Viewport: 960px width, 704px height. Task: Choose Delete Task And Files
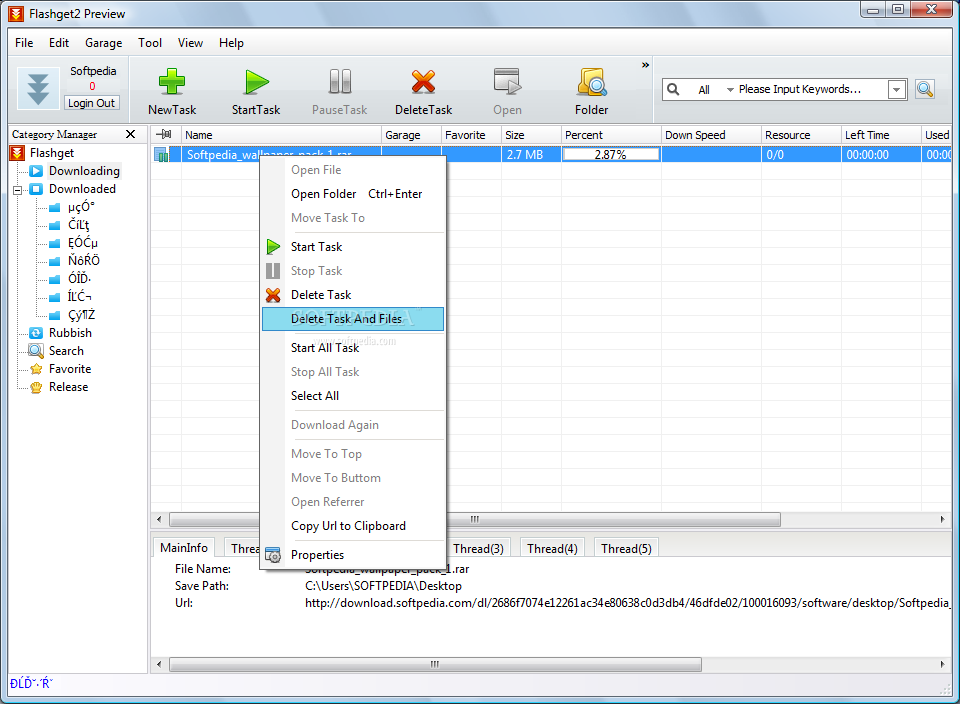(x=346, y=319)
